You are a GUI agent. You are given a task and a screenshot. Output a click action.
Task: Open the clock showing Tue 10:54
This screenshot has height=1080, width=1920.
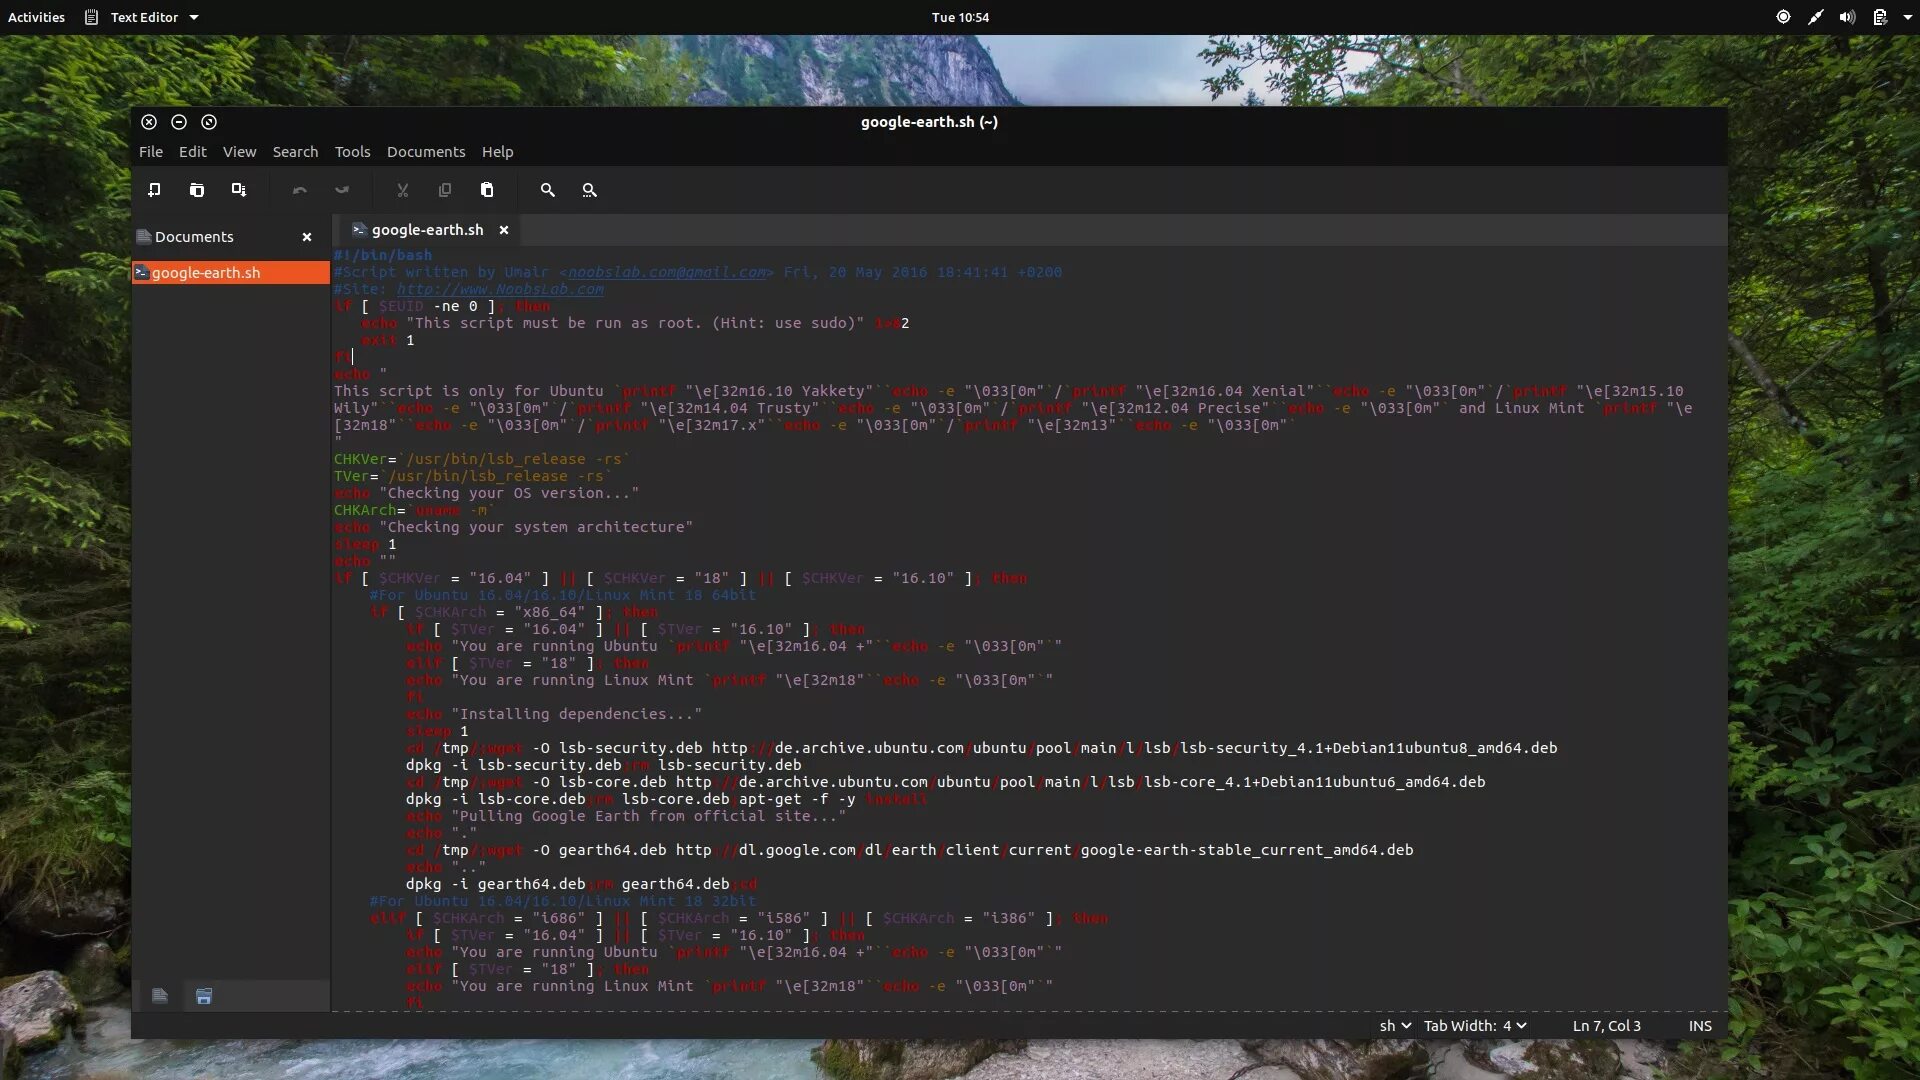tap(960, 17)
